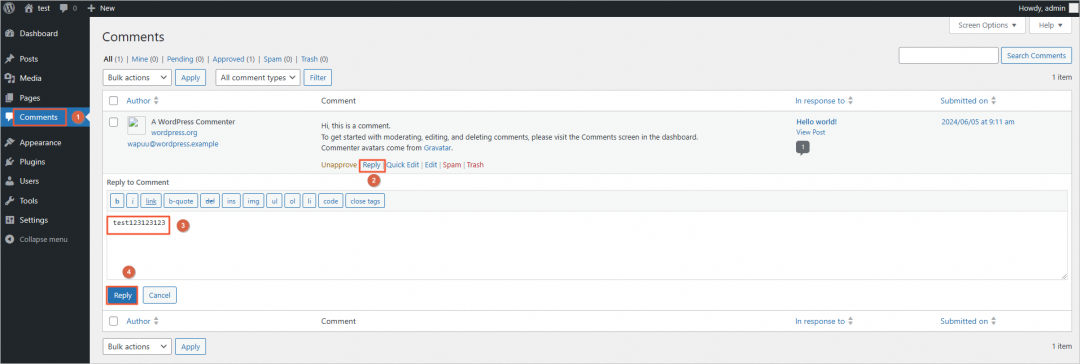Insert bold tag with b button

117,201
